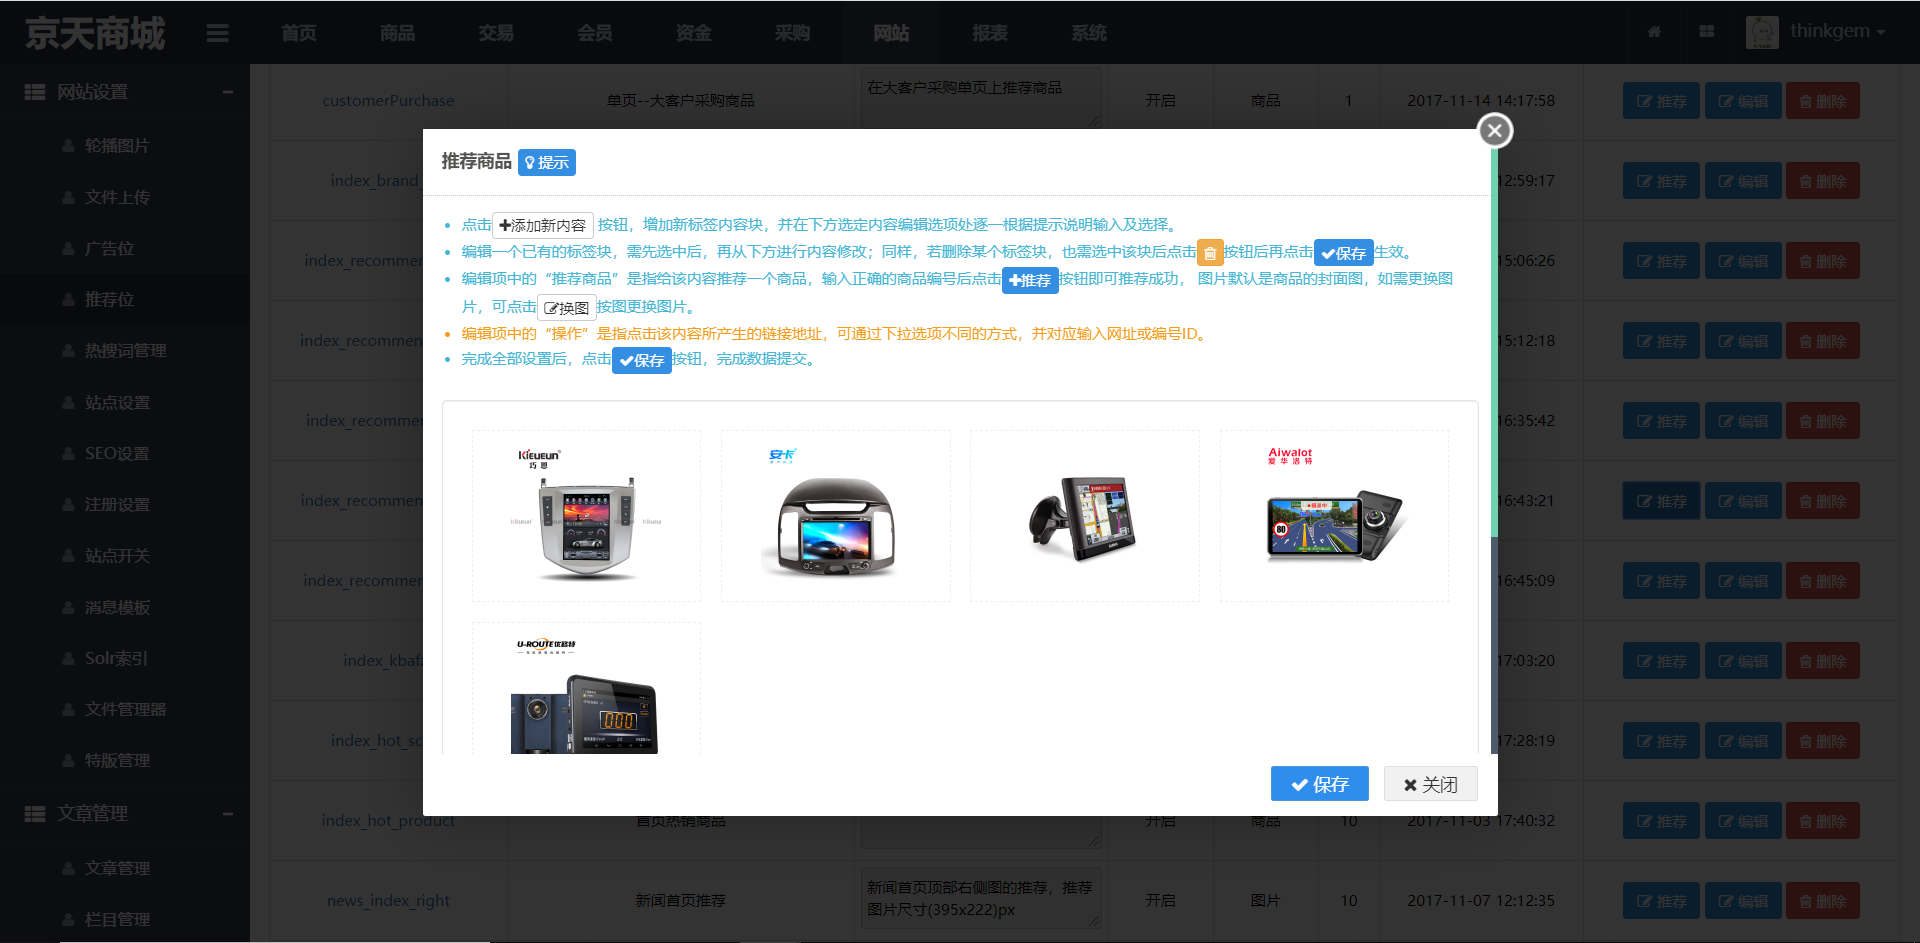The width and height of the screenshot is (1920, 943).
Task: Select the Aiwalot dash navigator product thumbnail
Action: click(x=1334, y=515)
